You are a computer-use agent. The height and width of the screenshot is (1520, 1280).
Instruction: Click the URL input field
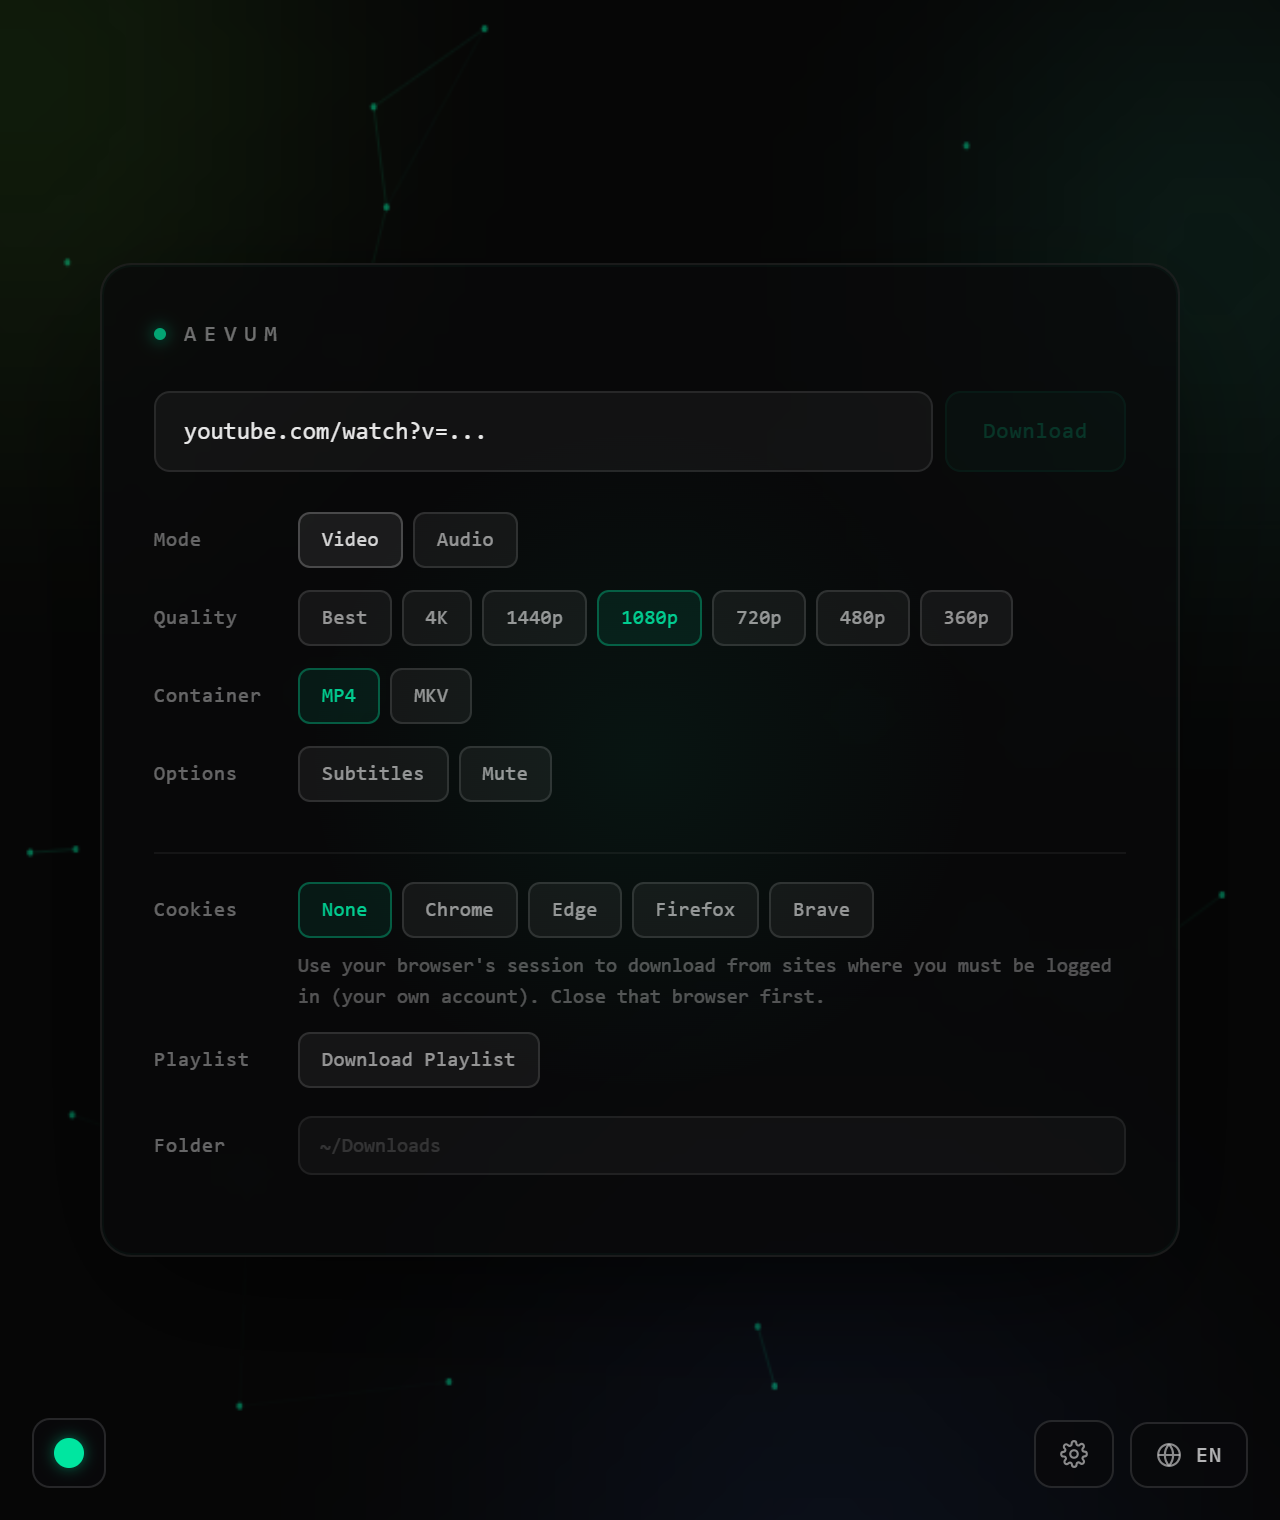pos(543,431)
